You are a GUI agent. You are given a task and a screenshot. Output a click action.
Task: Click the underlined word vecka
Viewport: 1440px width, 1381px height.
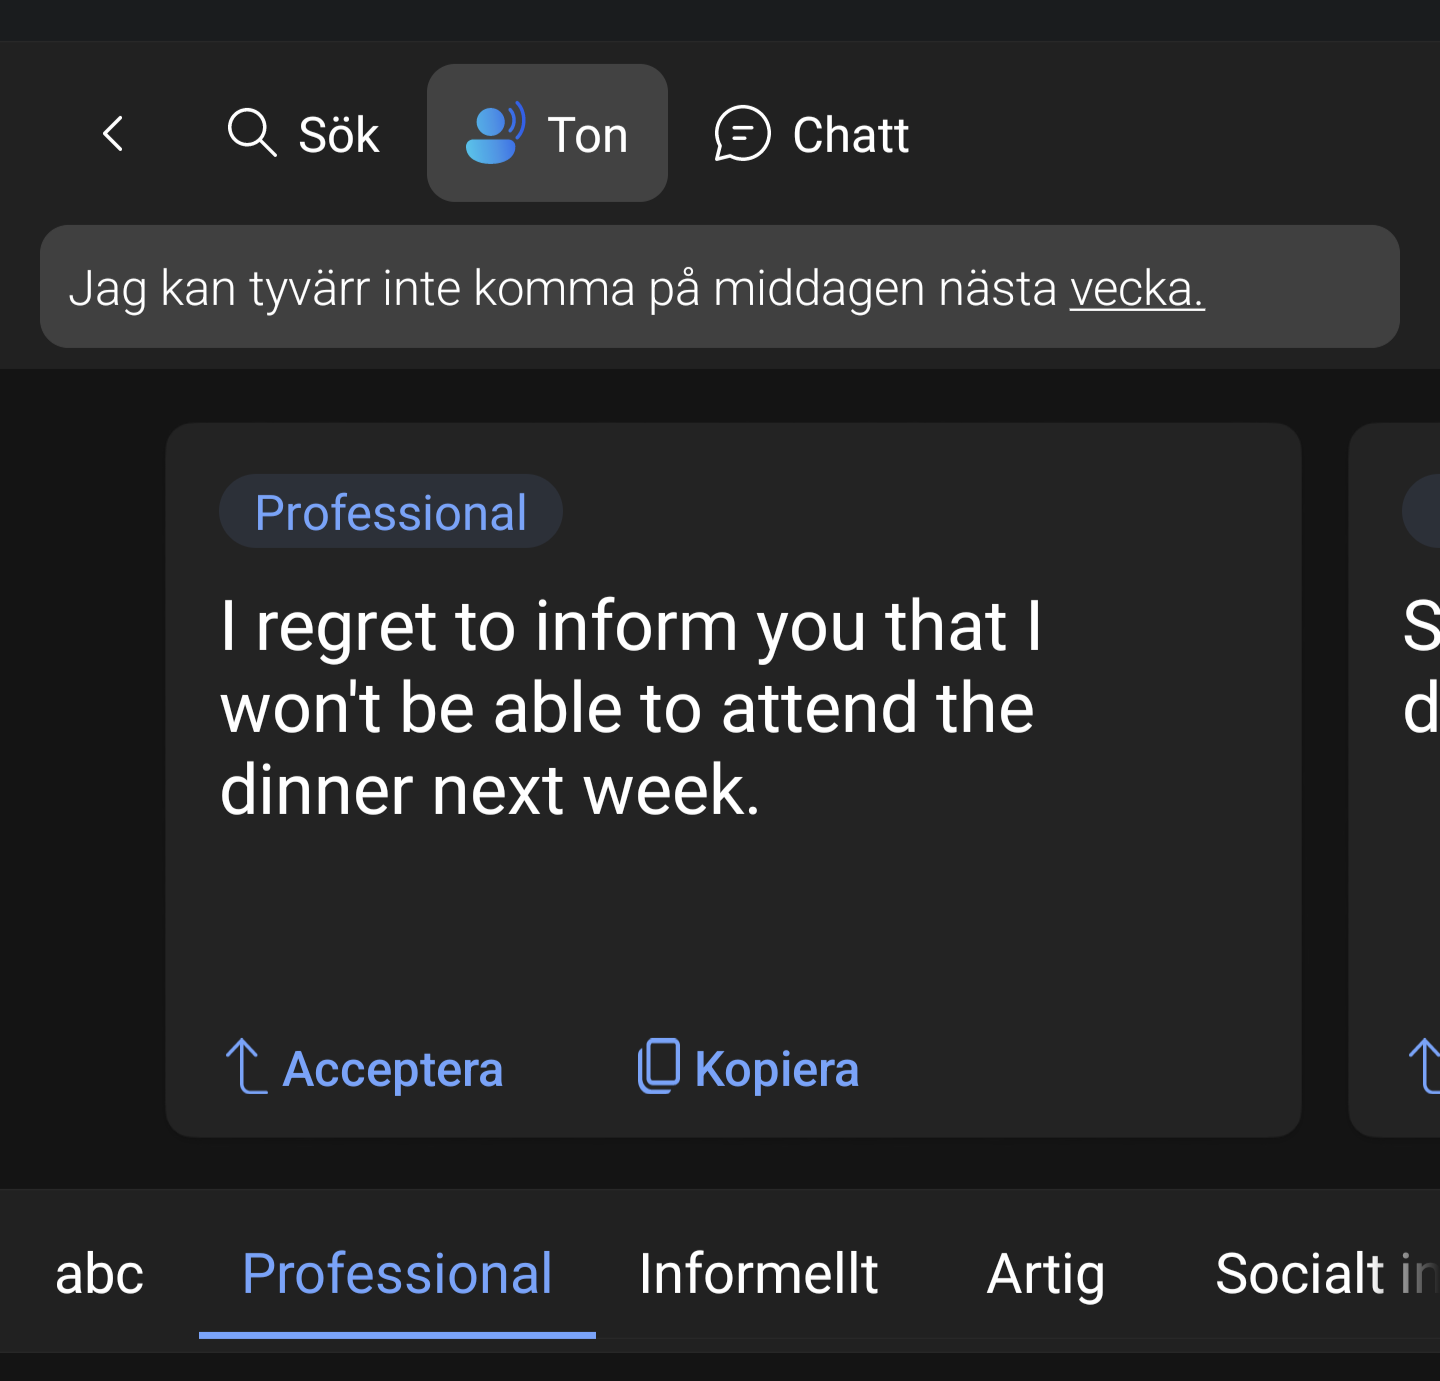[1137, 289]
